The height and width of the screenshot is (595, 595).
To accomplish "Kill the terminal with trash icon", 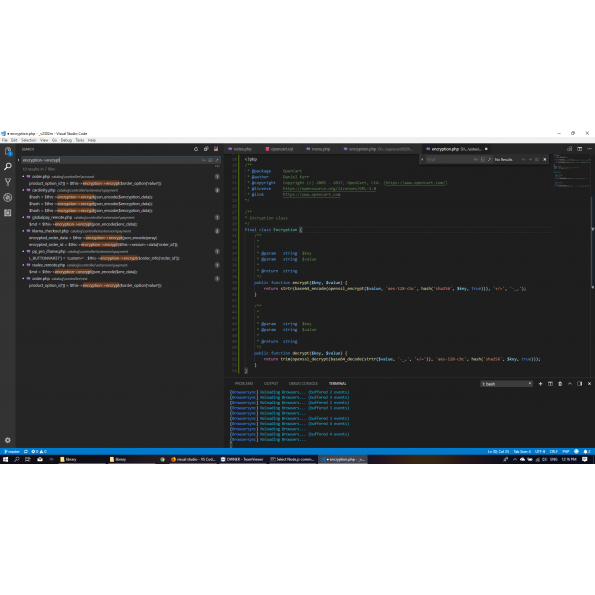I will [x=560, y=384].
